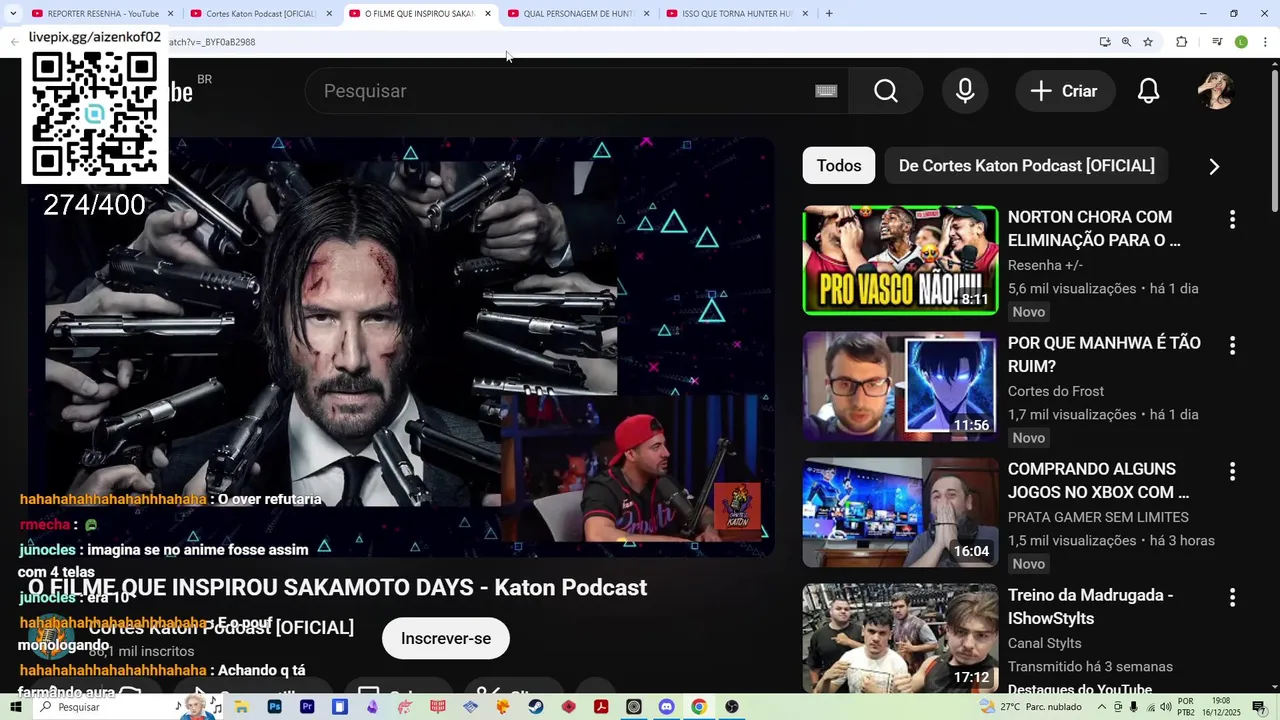Switch to ISSO QUE TORNA HUNTER tab
The height and width of the screenshot is (720, 1280).
point(737,14)
